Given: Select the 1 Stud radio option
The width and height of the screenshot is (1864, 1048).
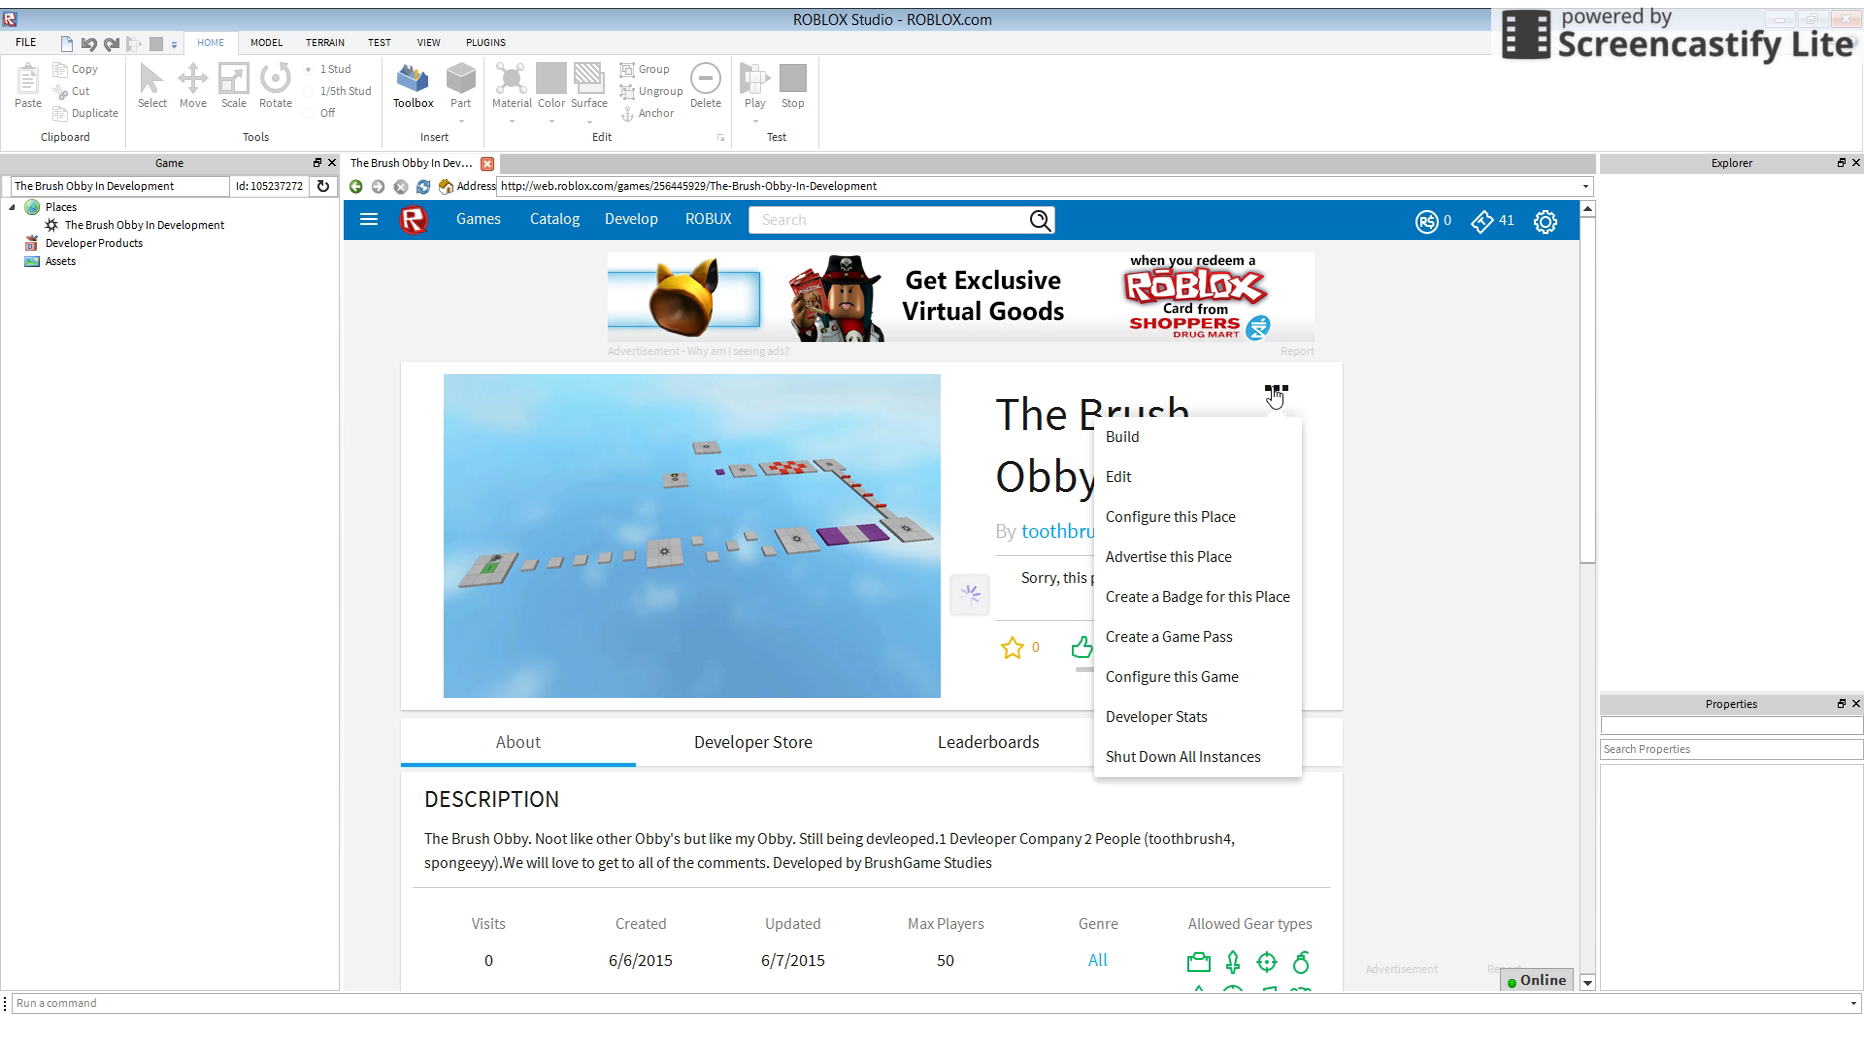Looking at the screenshot, I should [309, 70].
